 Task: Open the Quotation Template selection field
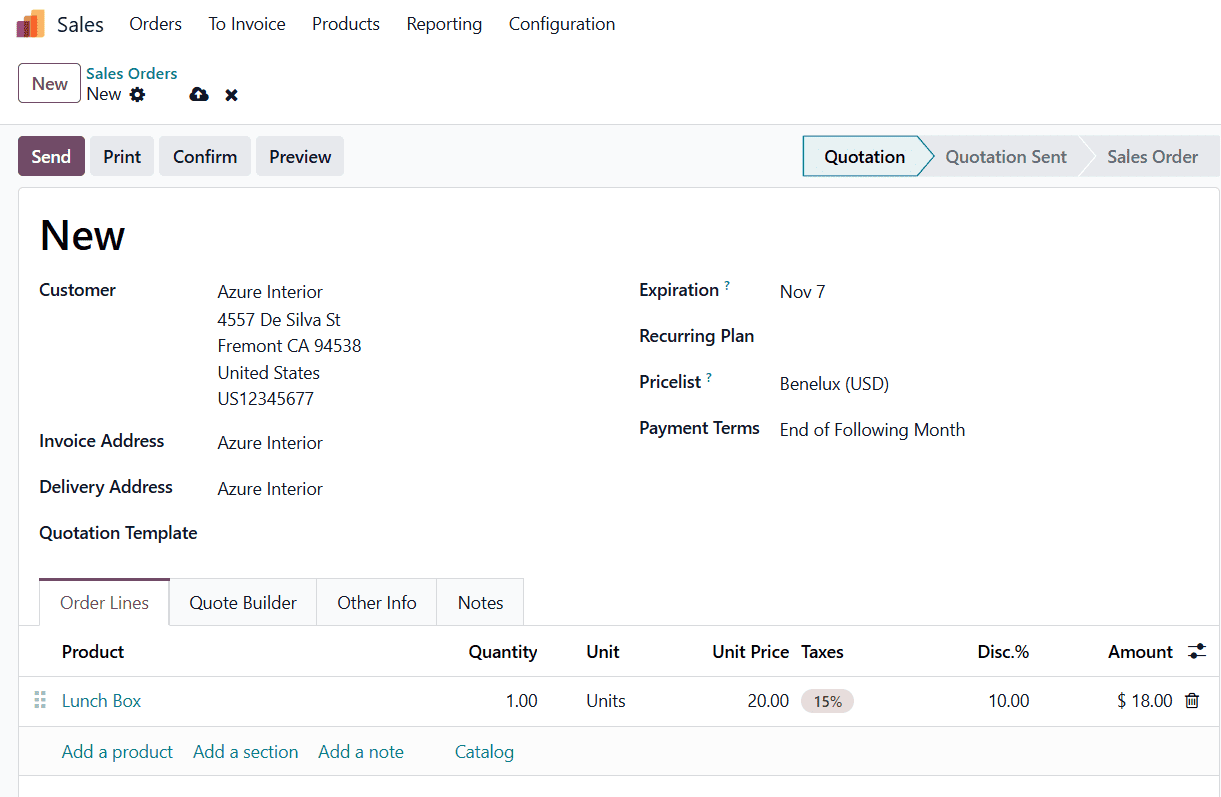[400, 534]
